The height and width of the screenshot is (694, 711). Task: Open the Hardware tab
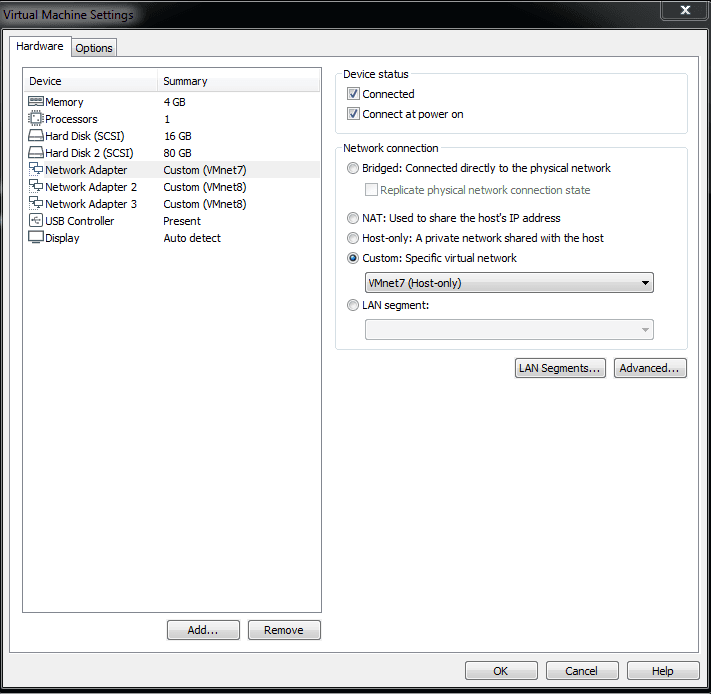40,46
